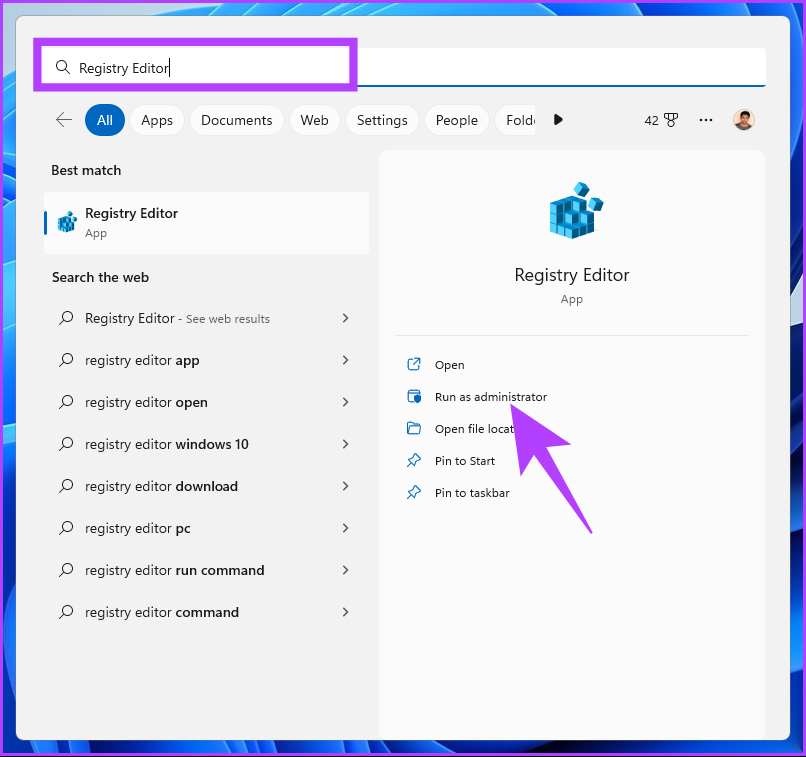Click the Open file location folder icon
806x757 pixels.
pyautogui.click(x=414, y=429)
